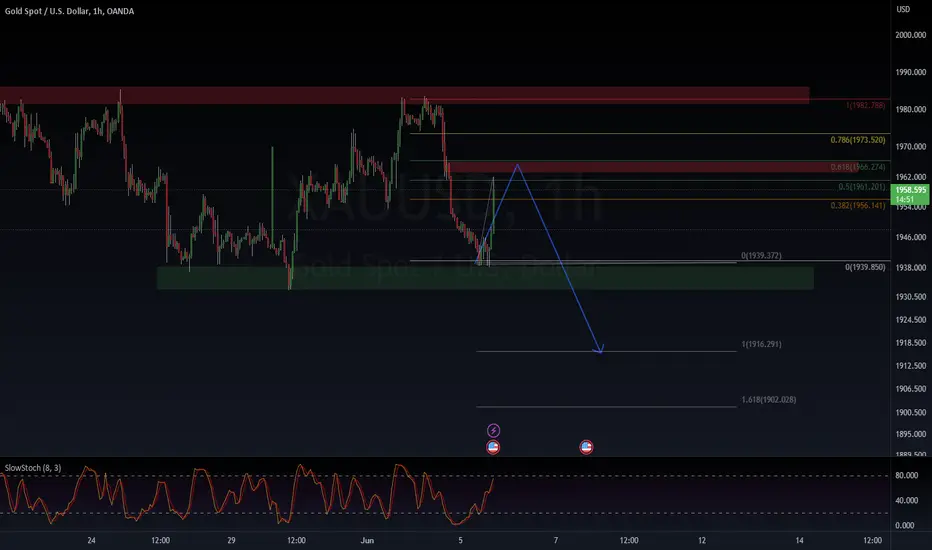Select the Fibonacci level 0(1939.850) label
932x550 pixels.
865,268
